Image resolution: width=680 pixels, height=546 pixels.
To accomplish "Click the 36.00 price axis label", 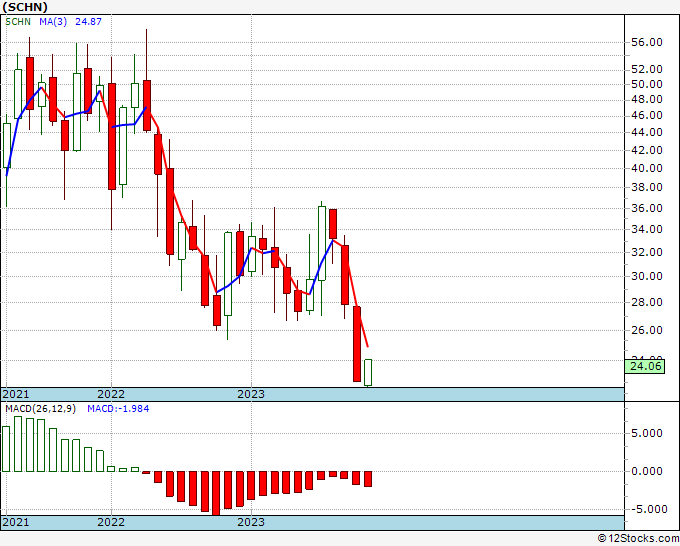I will point(647,208).
